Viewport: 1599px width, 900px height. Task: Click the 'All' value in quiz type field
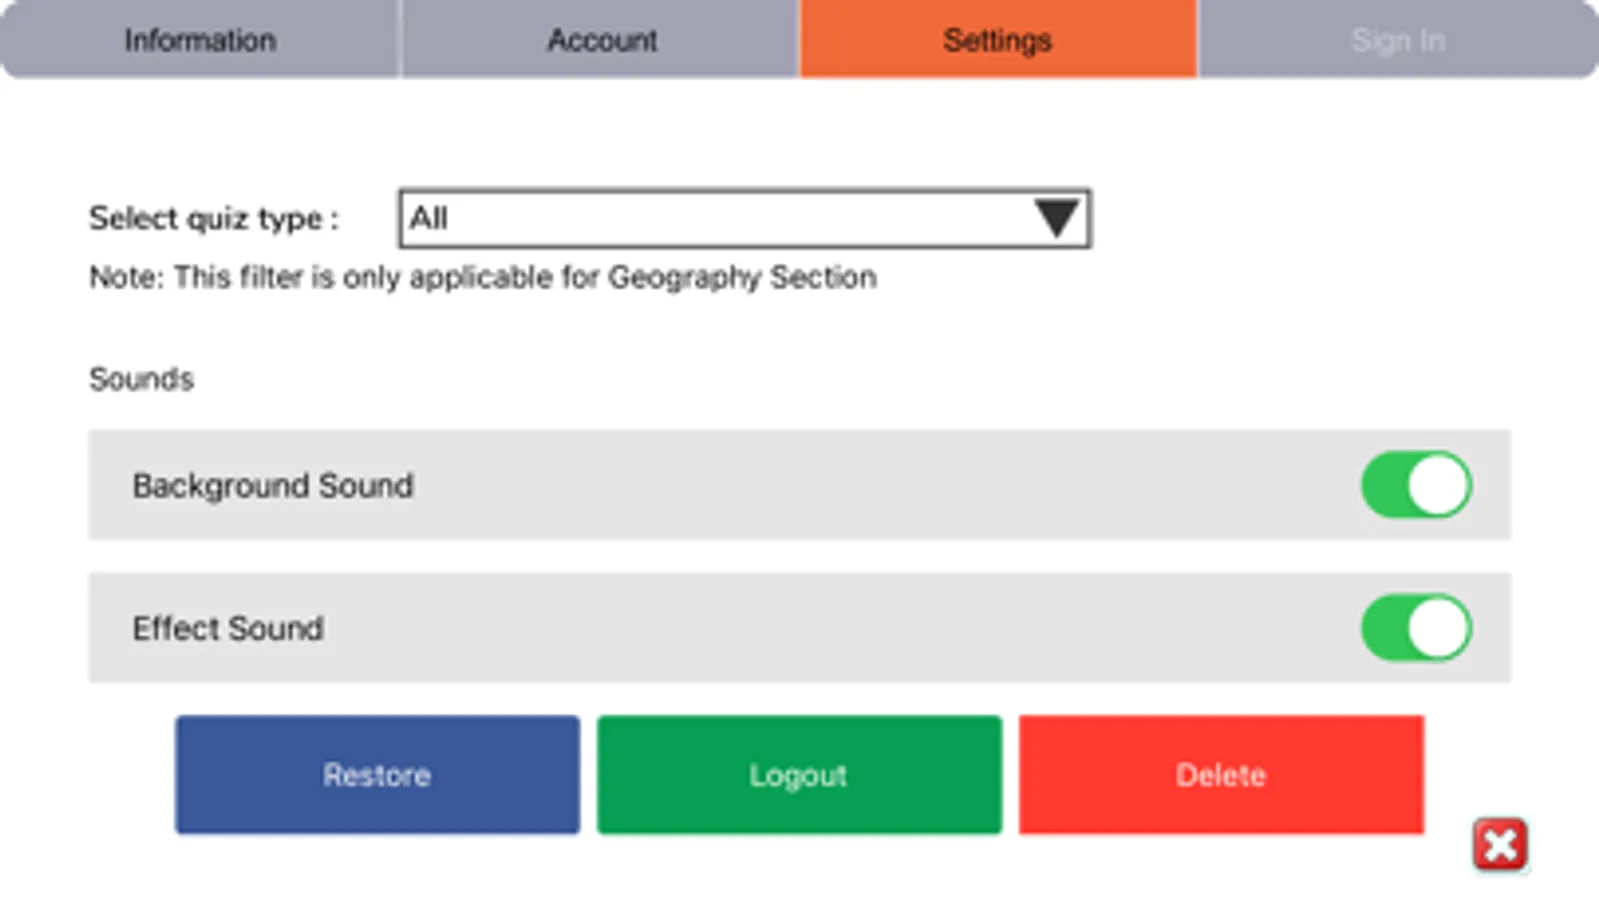pyautogui.click(x=429, y=218)
